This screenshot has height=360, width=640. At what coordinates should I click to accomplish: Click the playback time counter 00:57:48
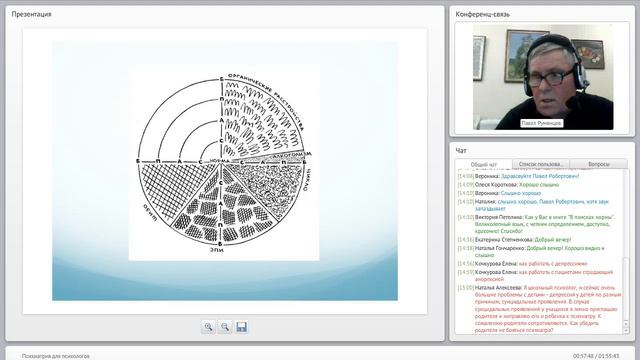pyautogui.click(x=584, y=356)
